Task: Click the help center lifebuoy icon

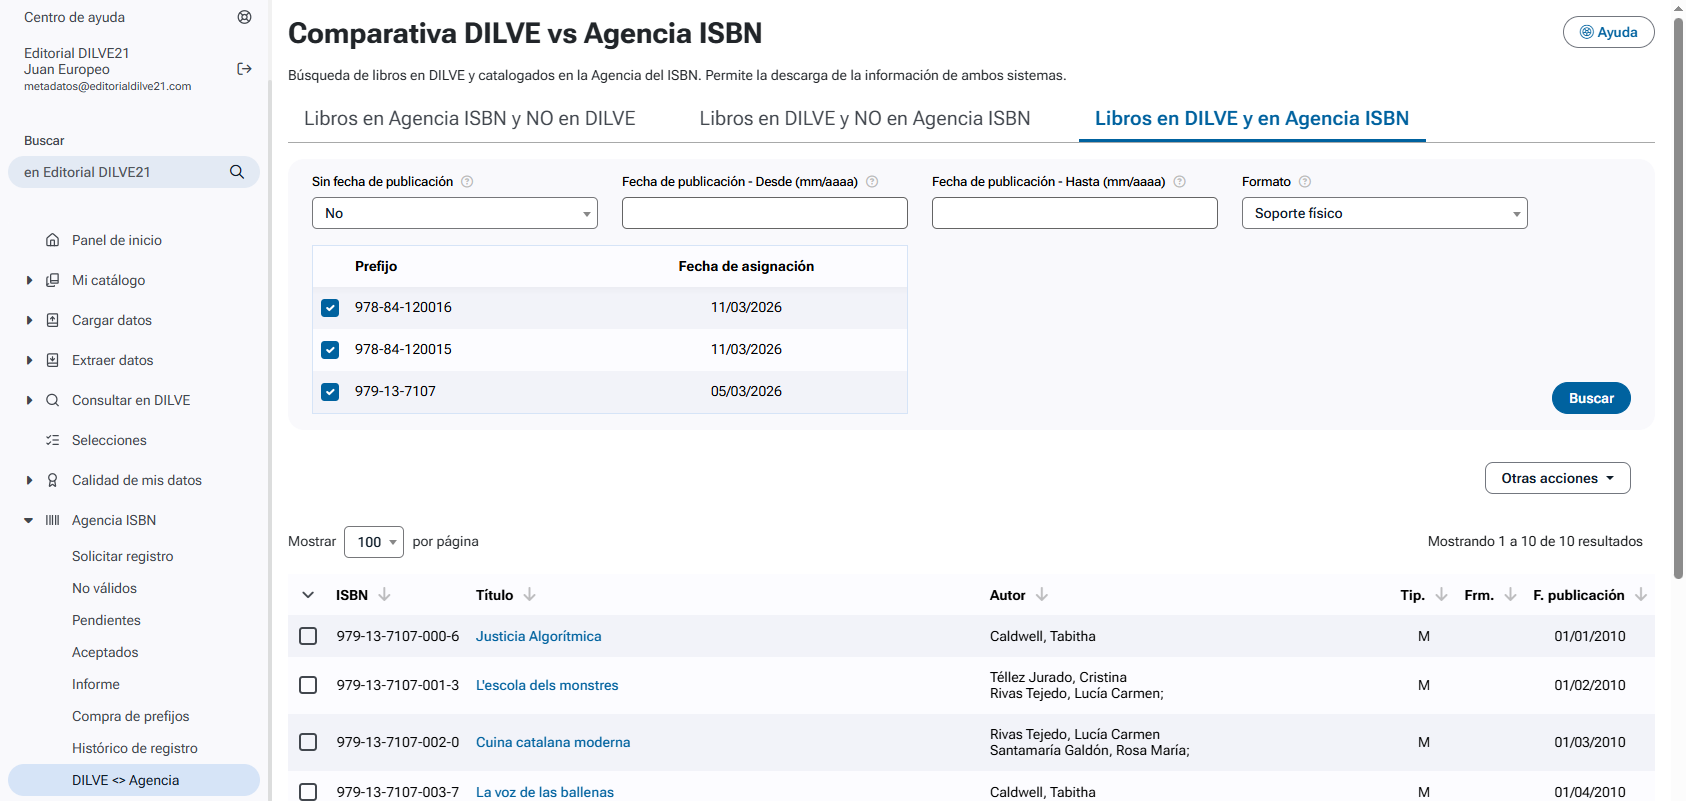Action: pyautogui.click(x=244, y=17)
